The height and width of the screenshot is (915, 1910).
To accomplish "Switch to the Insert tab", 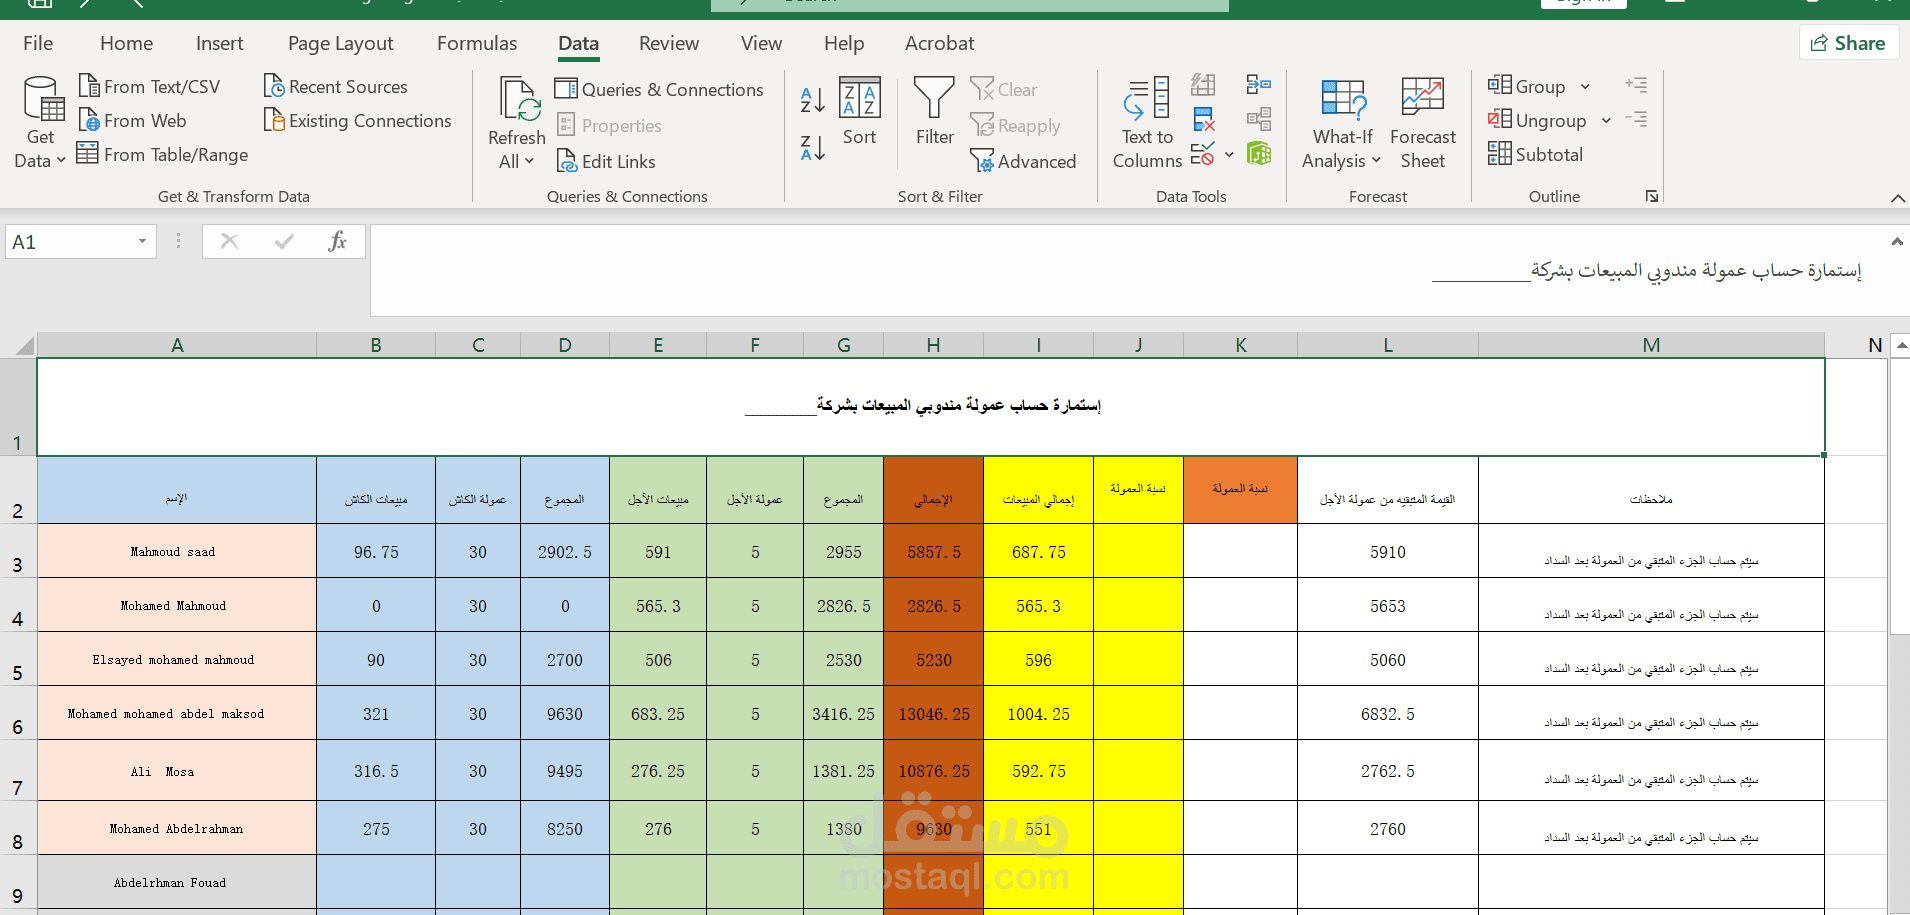I will pyautogui.click(x=219, y=43).
